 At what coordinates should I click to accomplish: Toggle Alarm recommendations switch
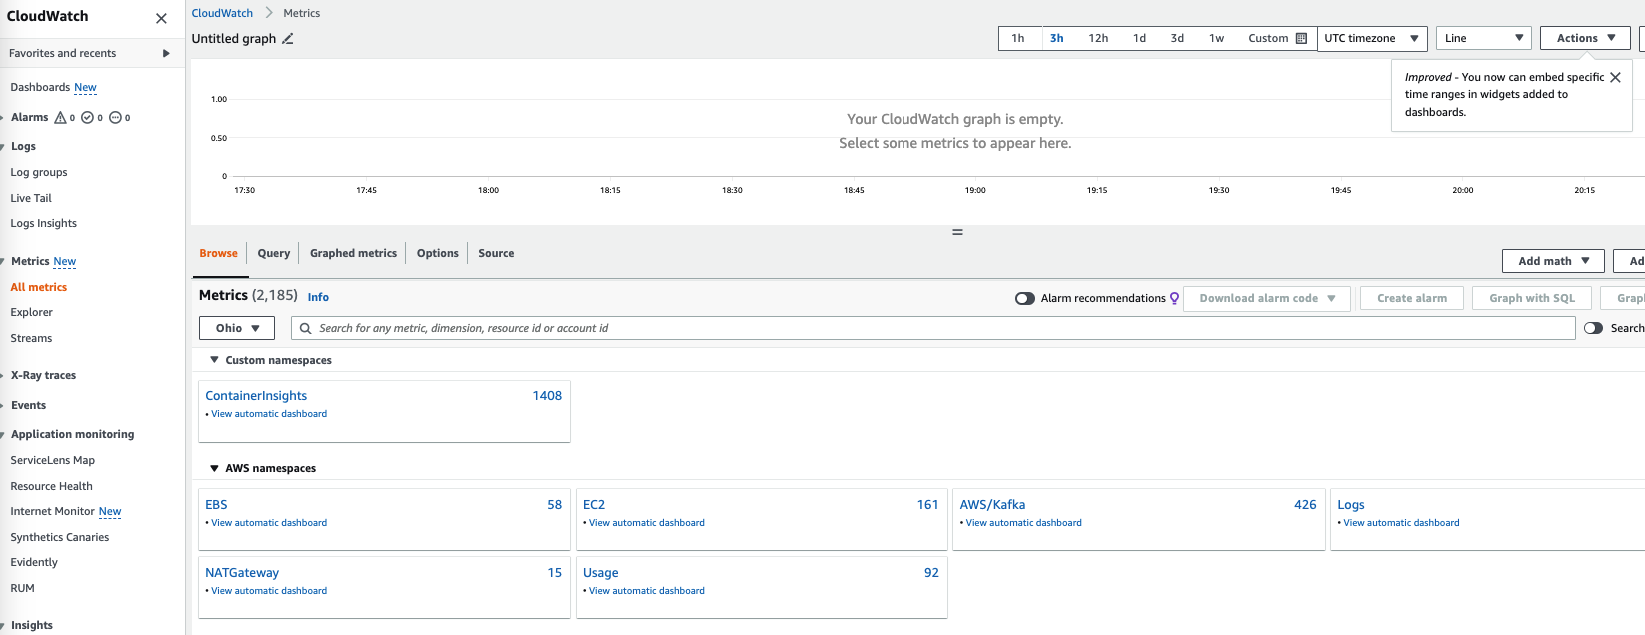click(x=1024, y=298)
